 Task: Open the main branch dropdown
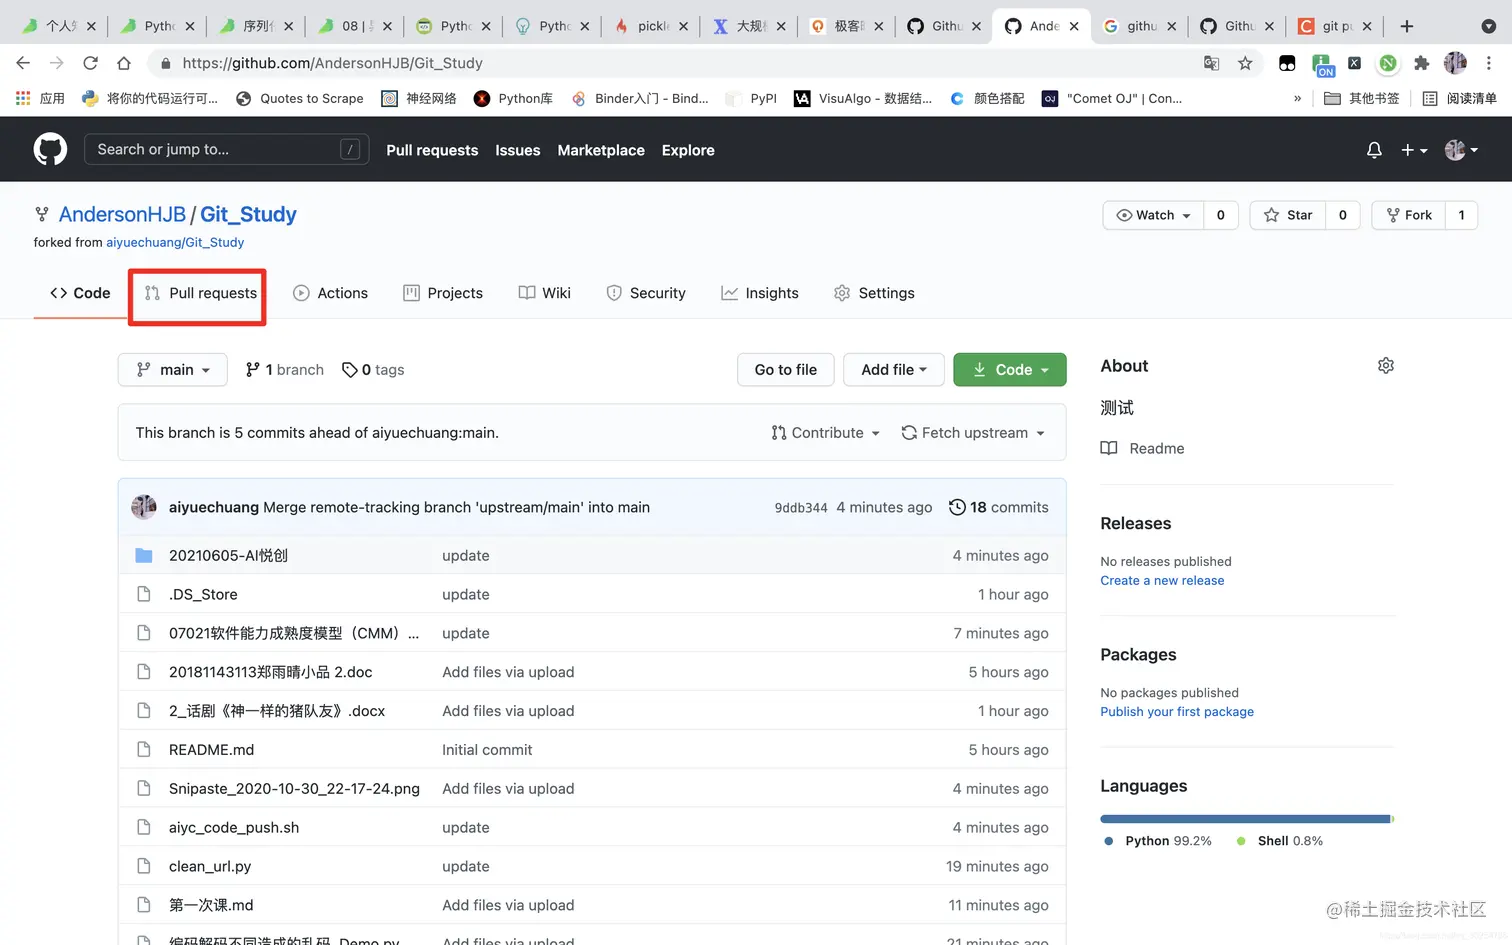click(173, 370)
